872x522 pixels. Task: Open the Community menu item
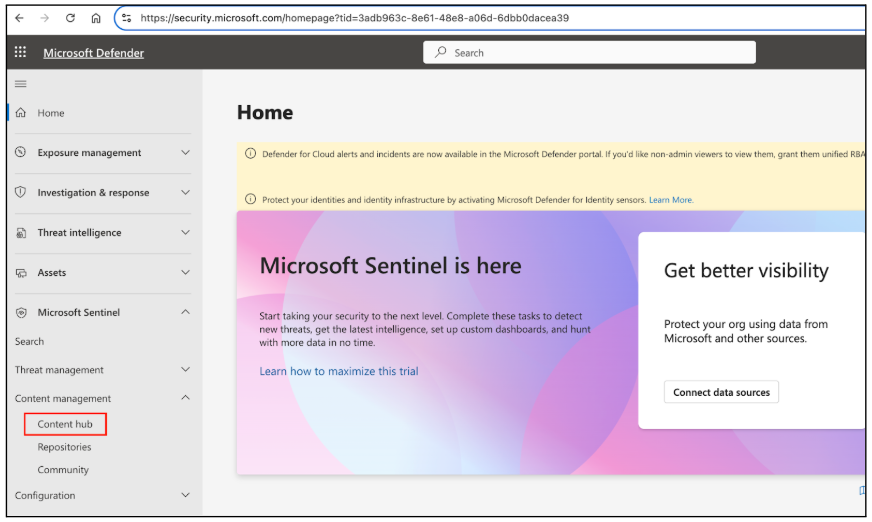click(x=63, y=470)
